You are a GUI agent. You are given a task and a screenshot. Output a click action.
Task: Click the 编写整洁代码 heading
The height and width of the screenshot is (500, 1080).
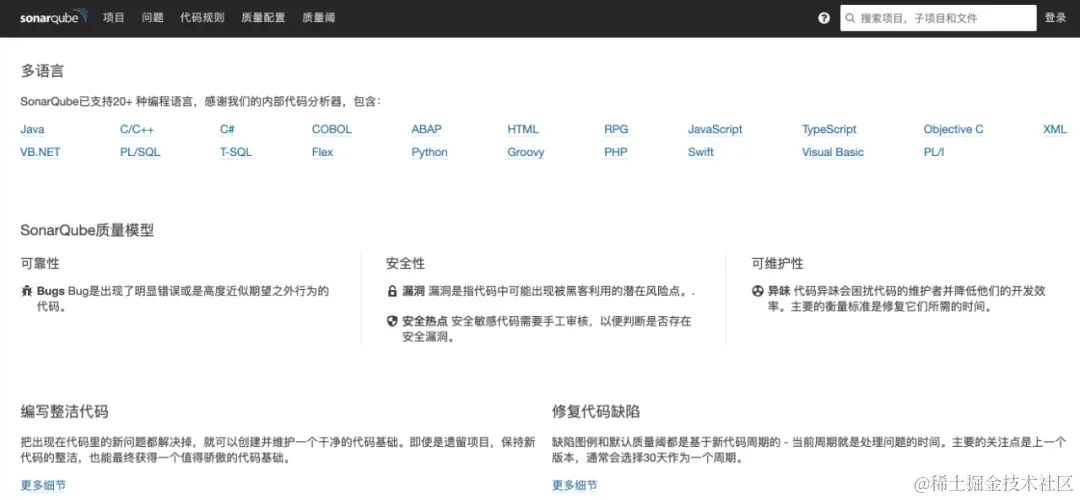(x=64, y=412)
